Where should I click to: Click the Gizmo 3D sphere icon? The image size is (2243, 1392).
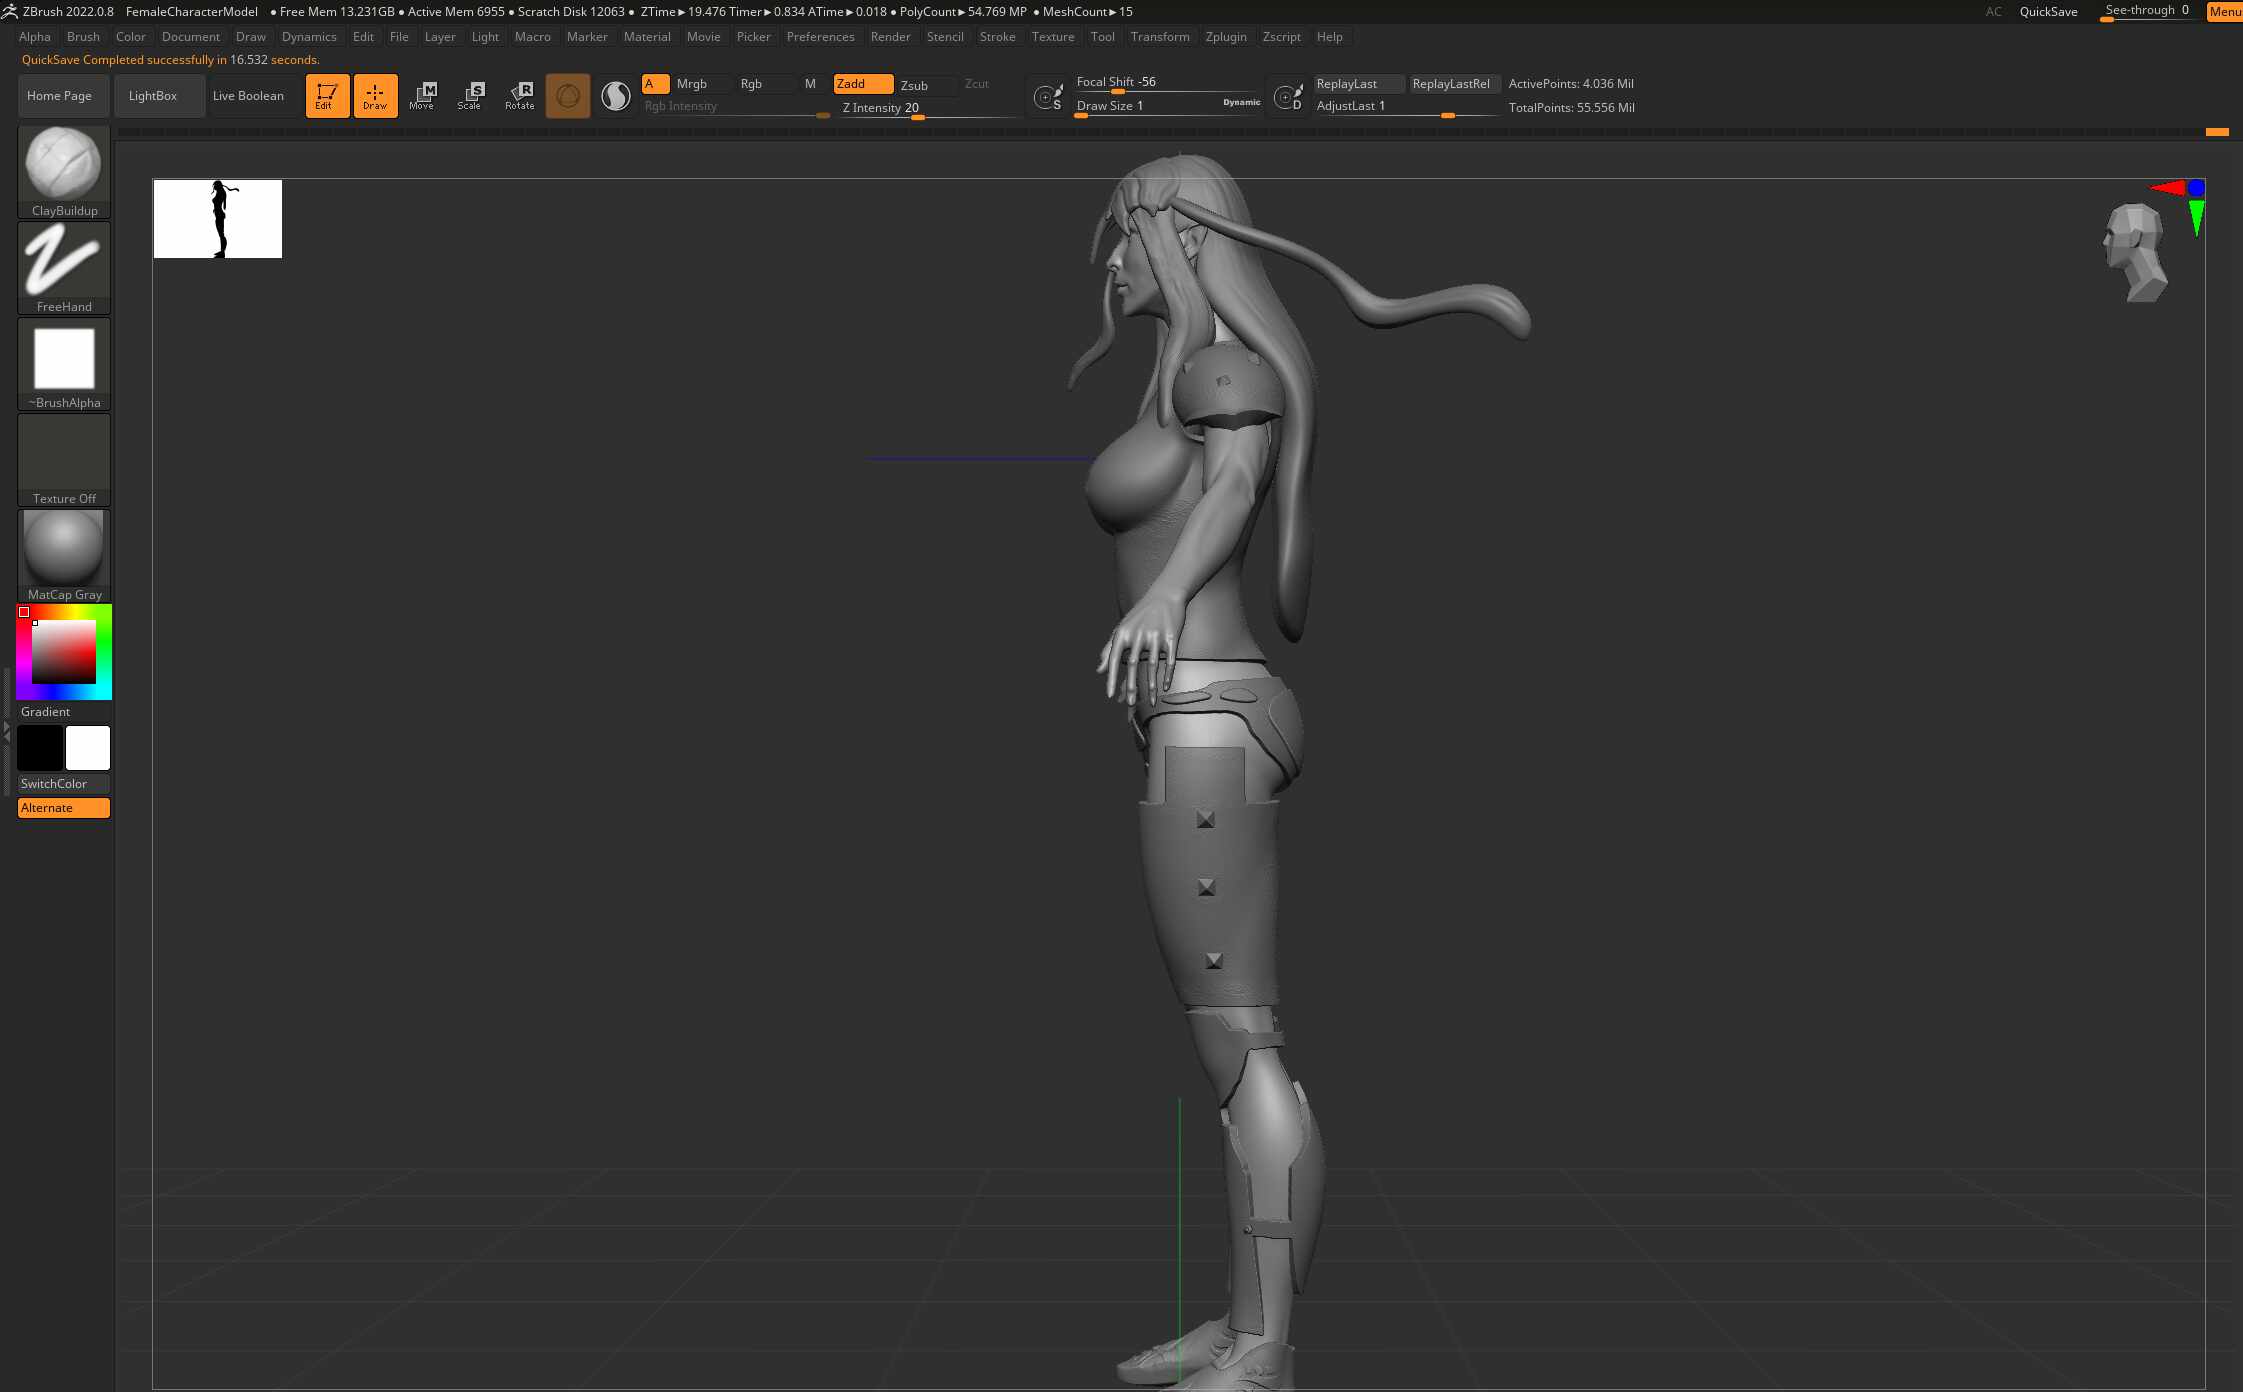point(567,96)
